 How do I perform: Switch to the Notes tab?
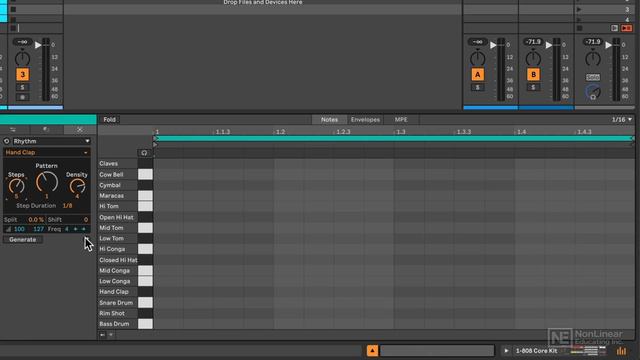coord(329,120)
